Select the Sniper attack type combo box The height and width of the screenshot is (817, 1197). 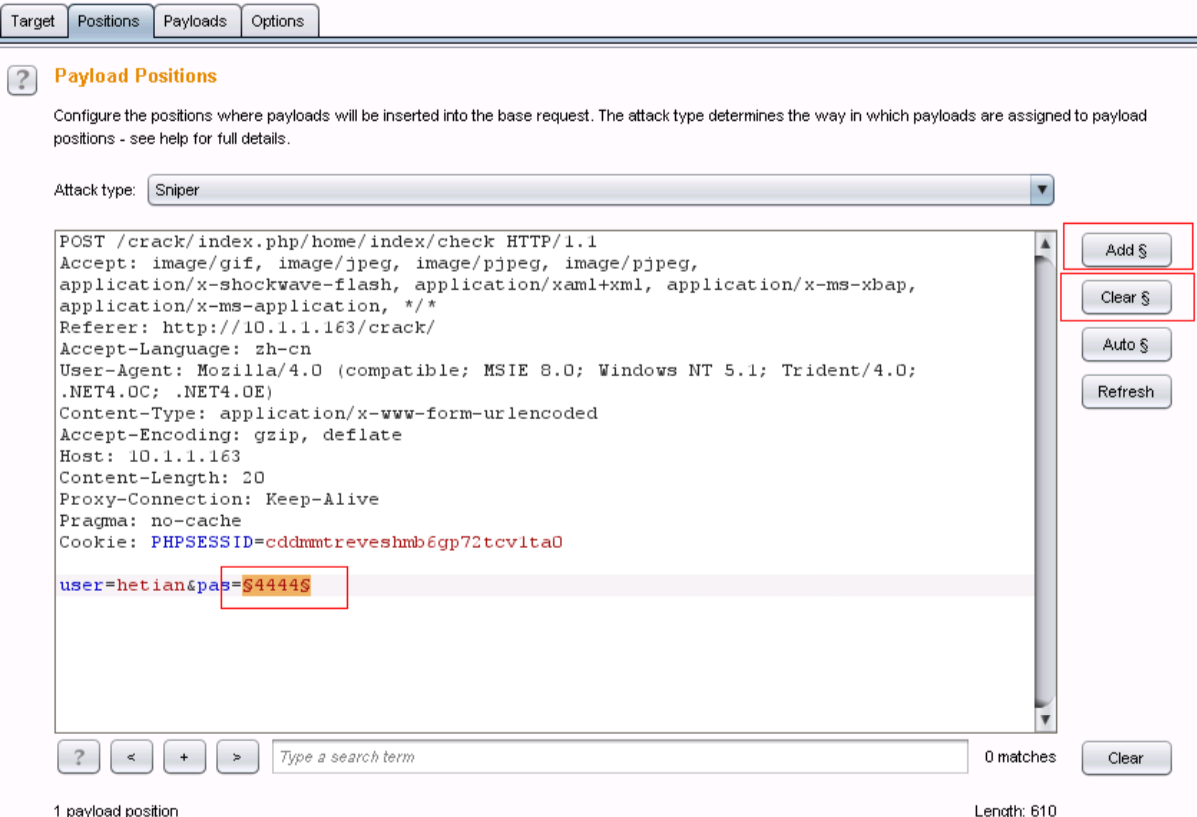pos(600,190)
